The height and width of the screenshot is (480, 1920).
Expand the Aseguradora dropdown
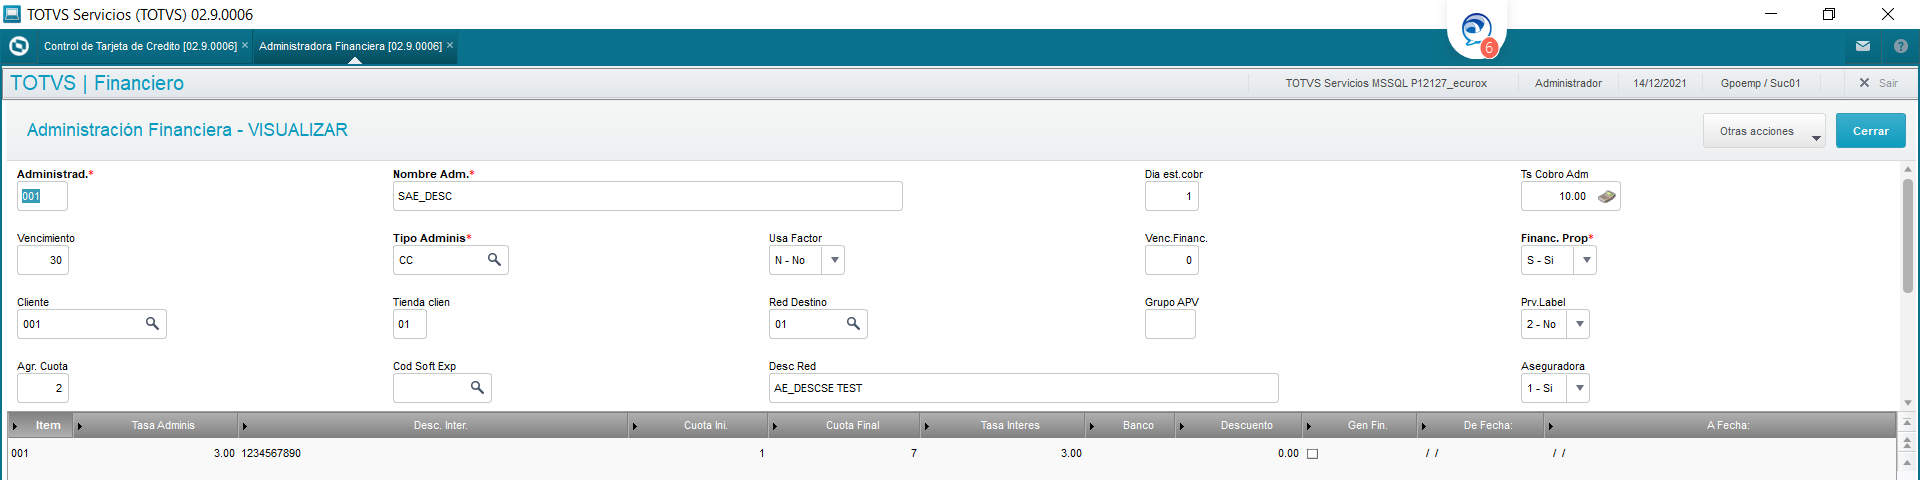point(1579,388)
